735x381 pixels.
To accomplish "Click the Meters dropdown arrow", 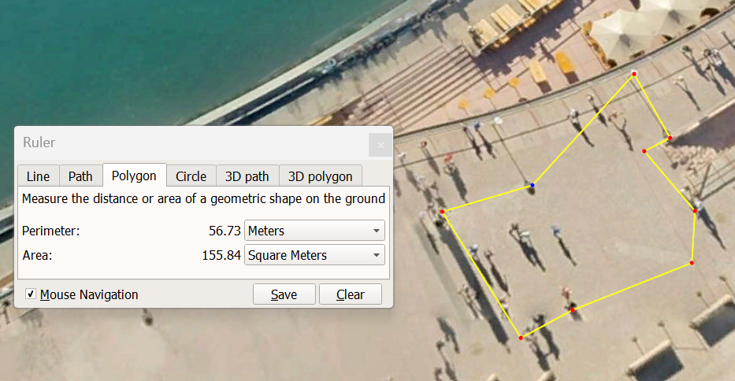I will click(376, 231).
